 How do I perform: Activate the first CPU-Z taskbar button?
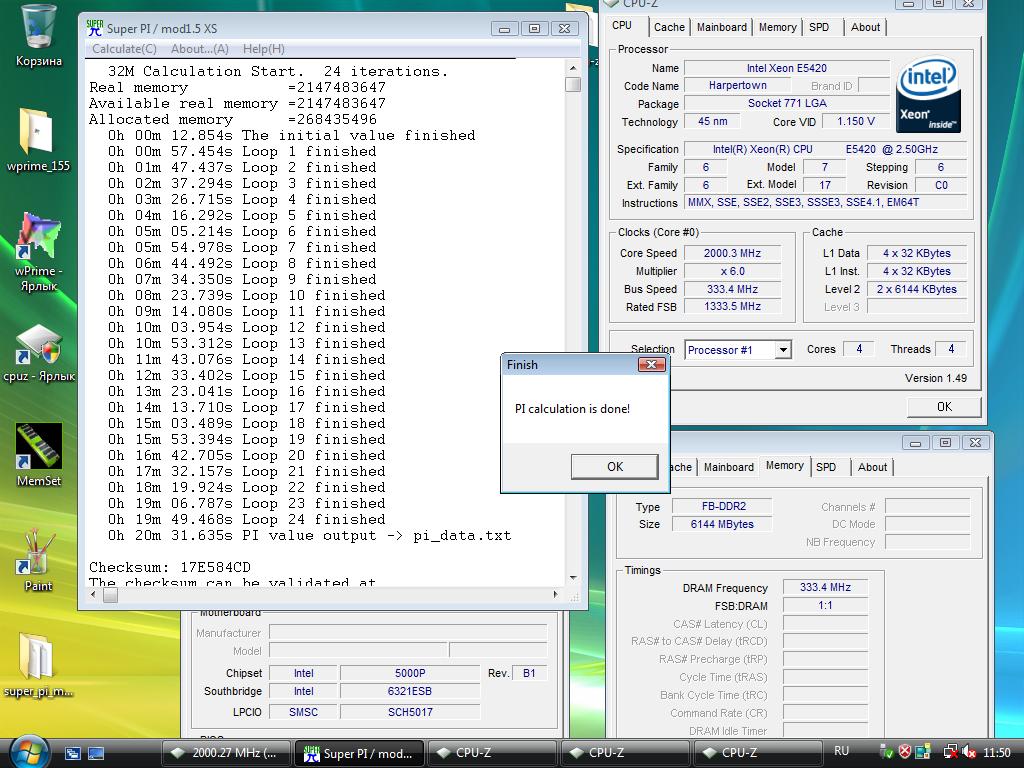point(491,753)
